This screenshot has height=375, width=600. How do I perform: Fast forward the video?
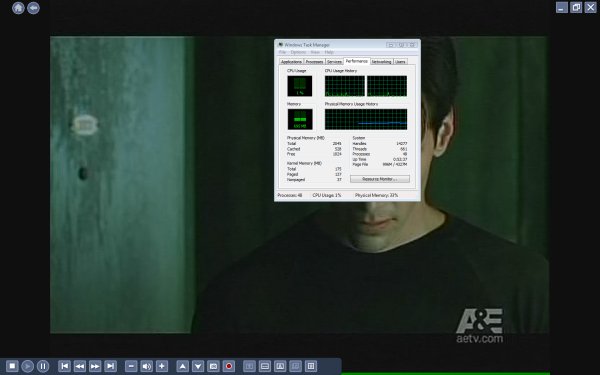click(x=95, y=366)
